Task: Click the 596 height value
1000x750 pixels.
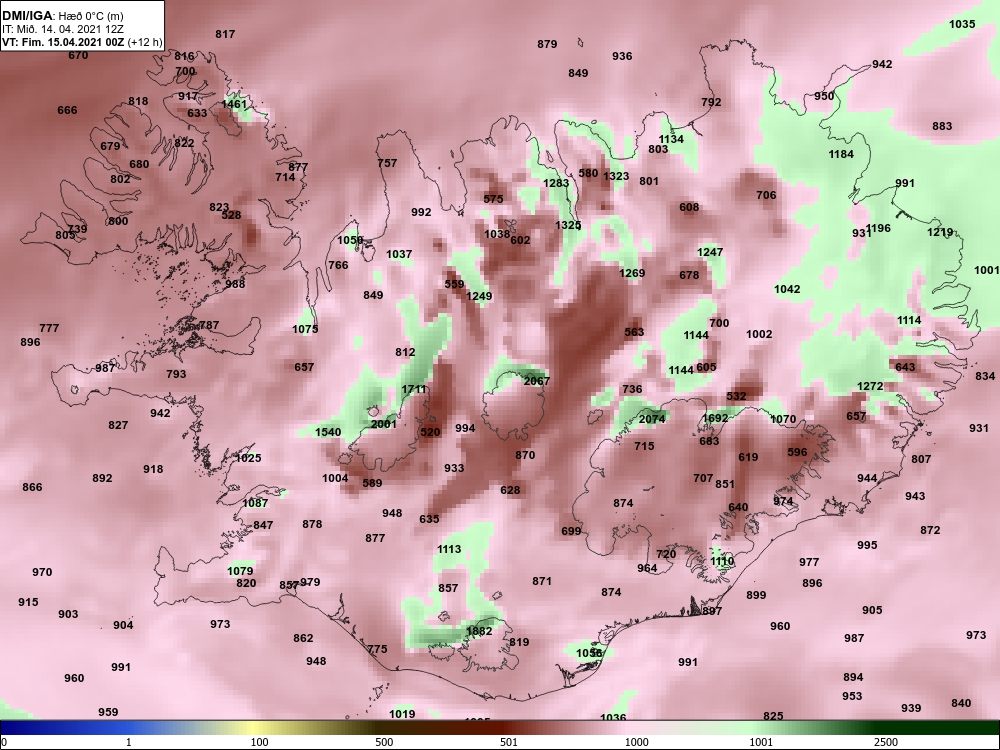Action: [797, 452]
